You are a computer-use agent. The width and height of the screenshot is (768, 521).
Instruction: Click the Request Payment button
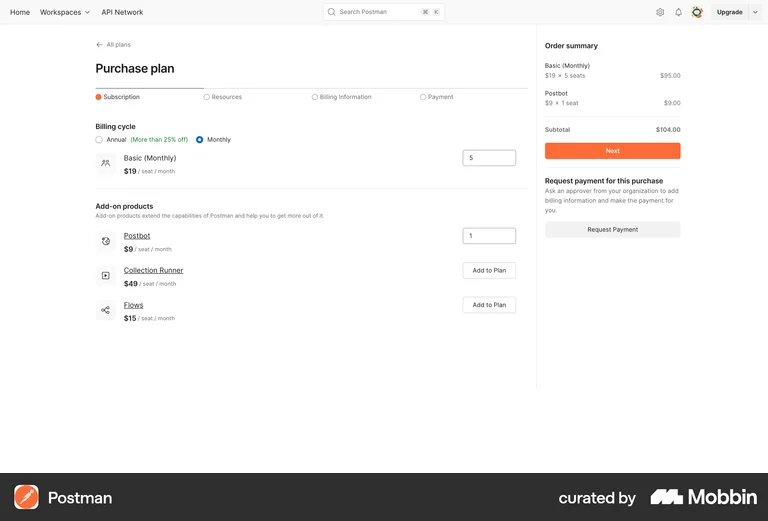[x=612, y=230]
